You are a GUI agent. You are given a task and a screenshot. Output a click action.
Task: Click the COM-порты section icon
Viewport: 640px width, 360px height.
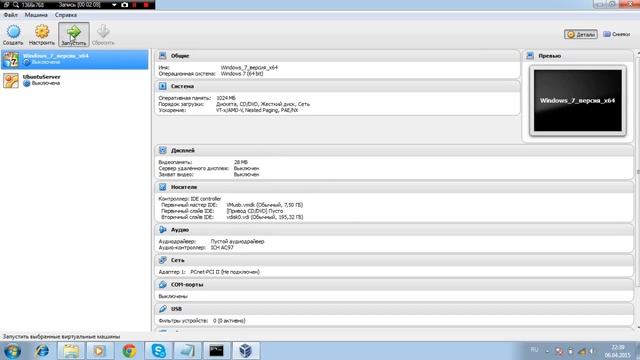[162, 284]
